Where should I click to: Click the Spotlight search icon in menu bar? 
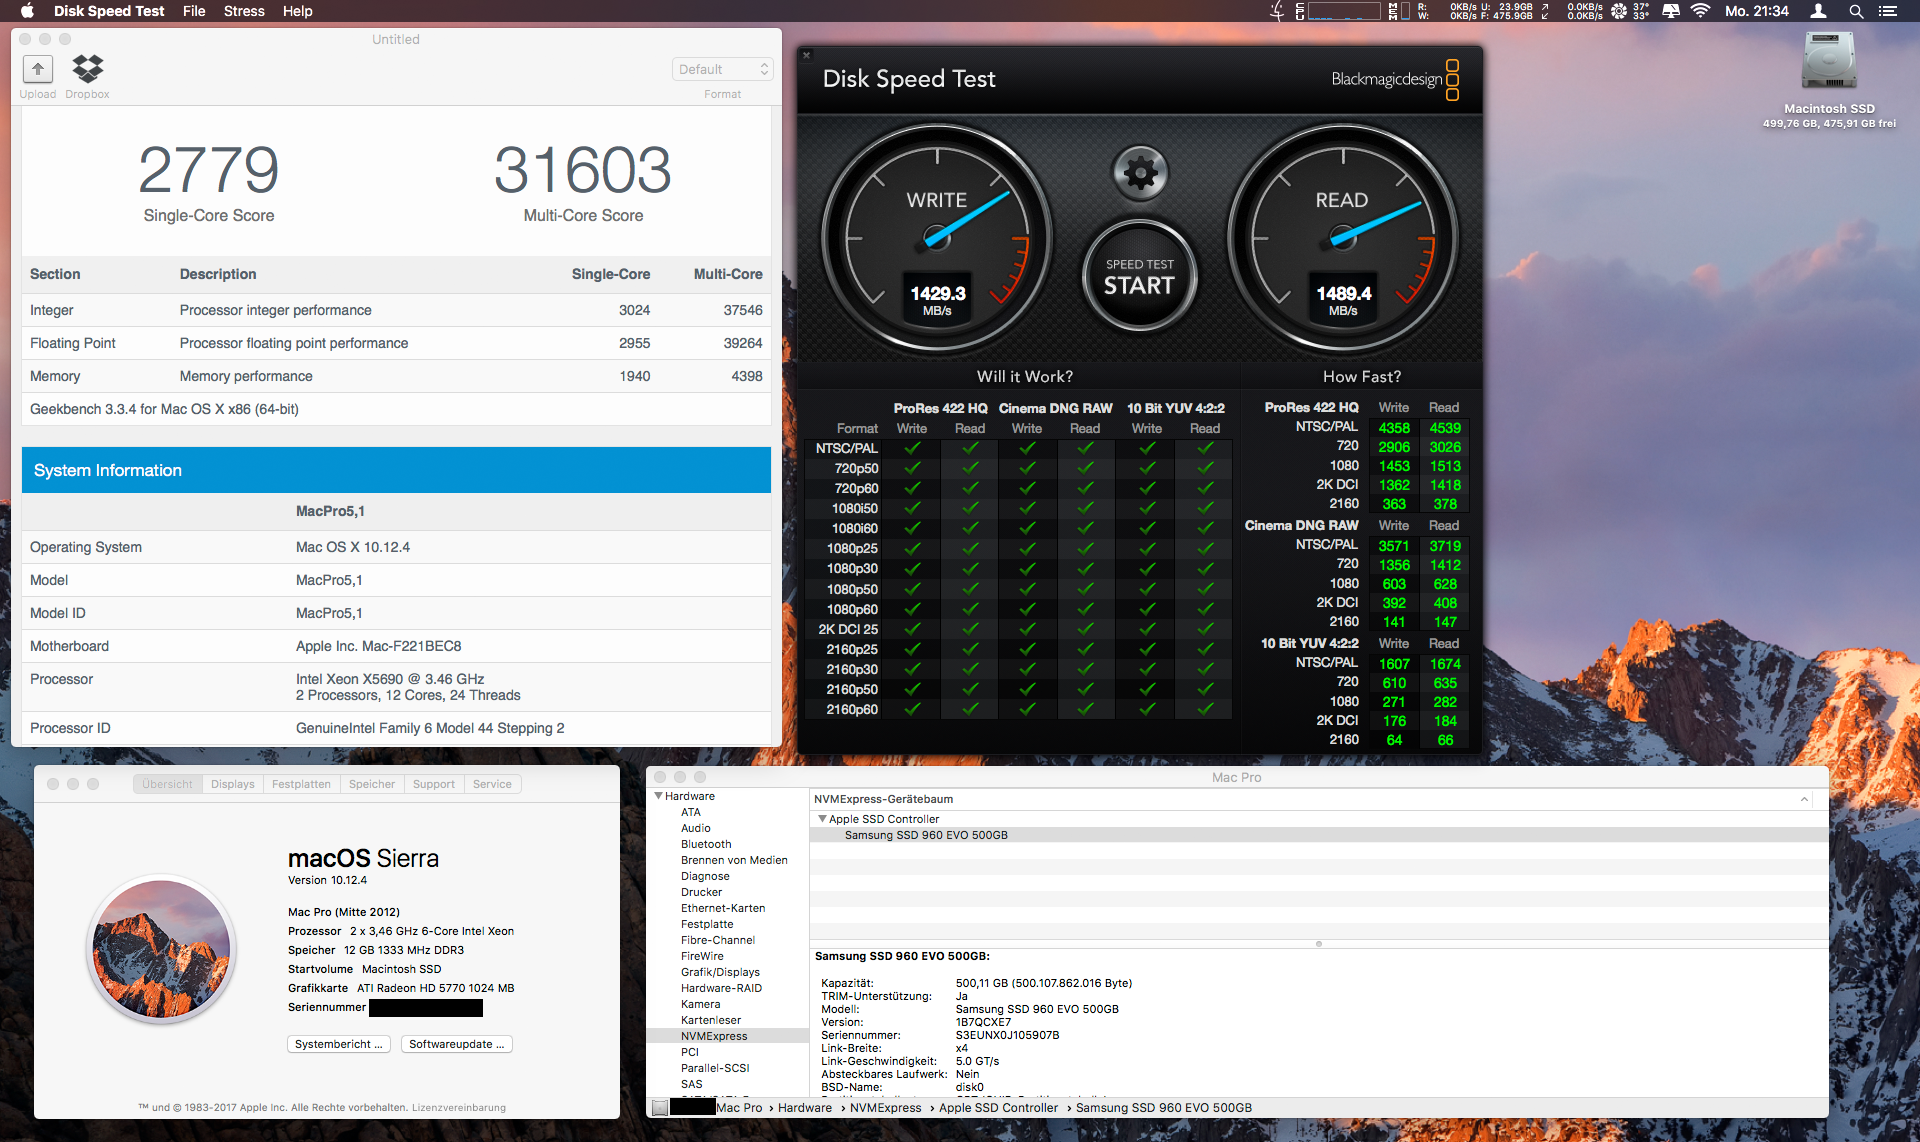click(x=1856, y=11)
